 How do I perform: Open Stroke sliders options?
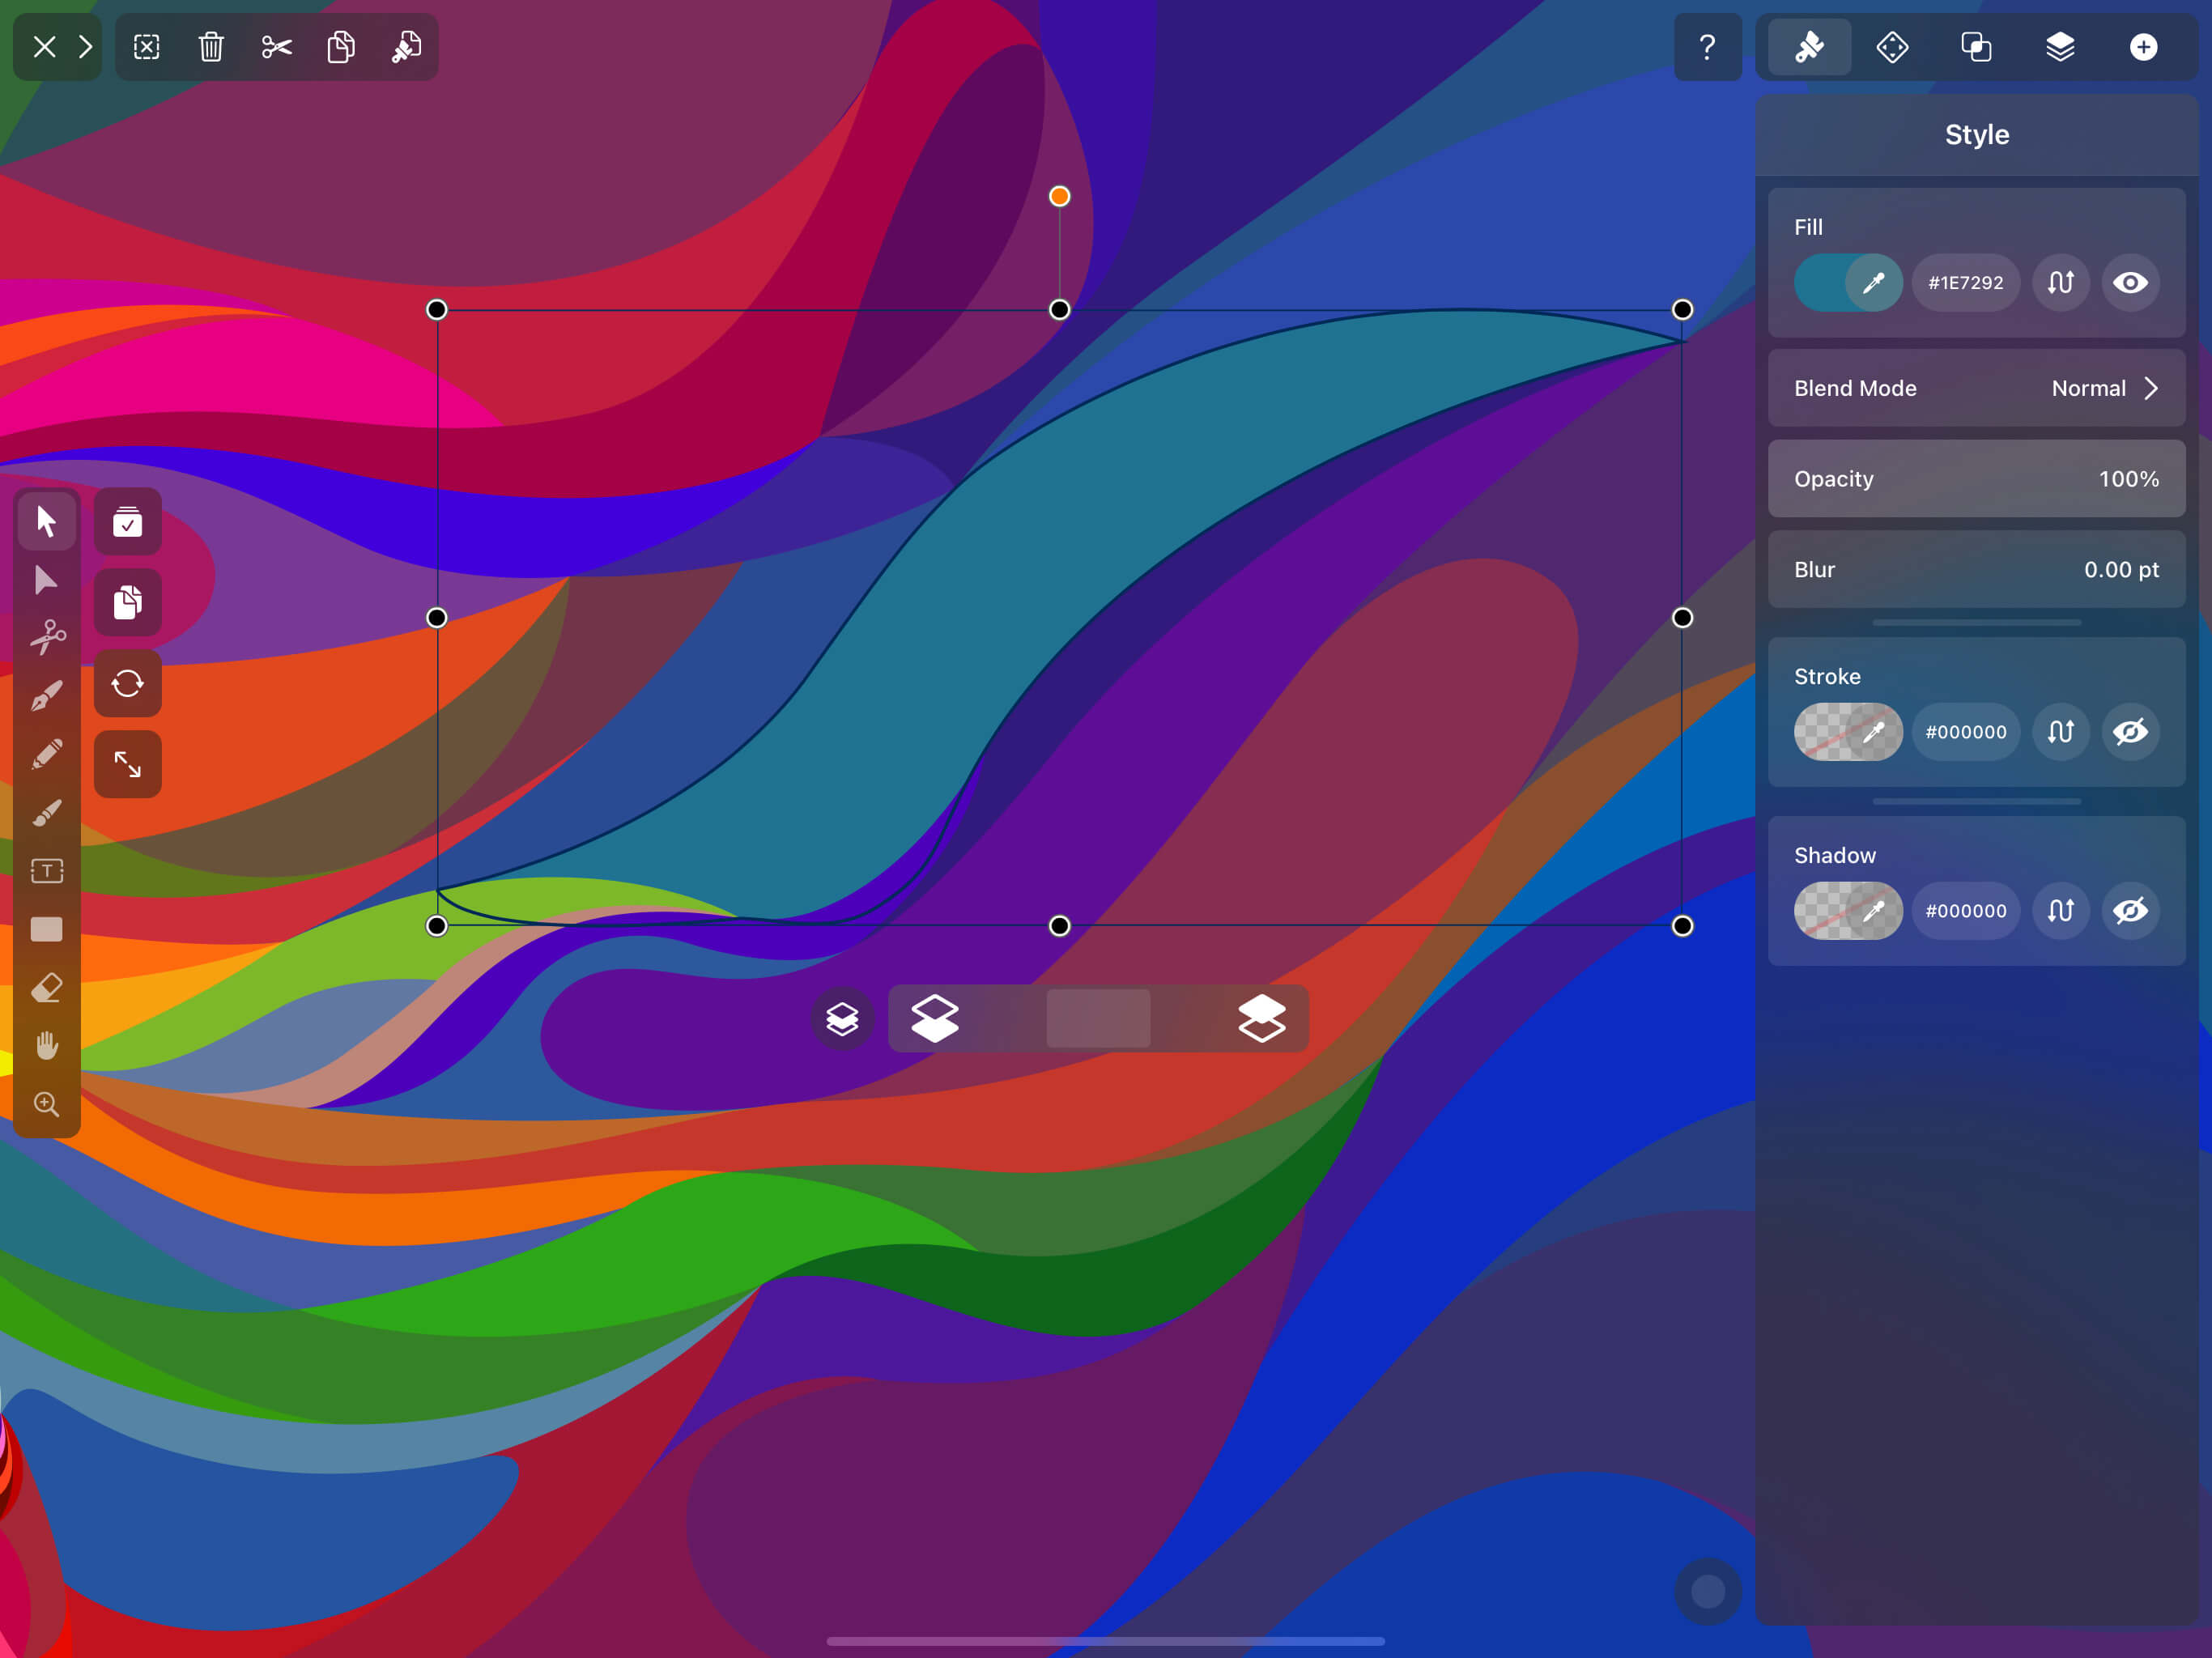pos(2060,732)
